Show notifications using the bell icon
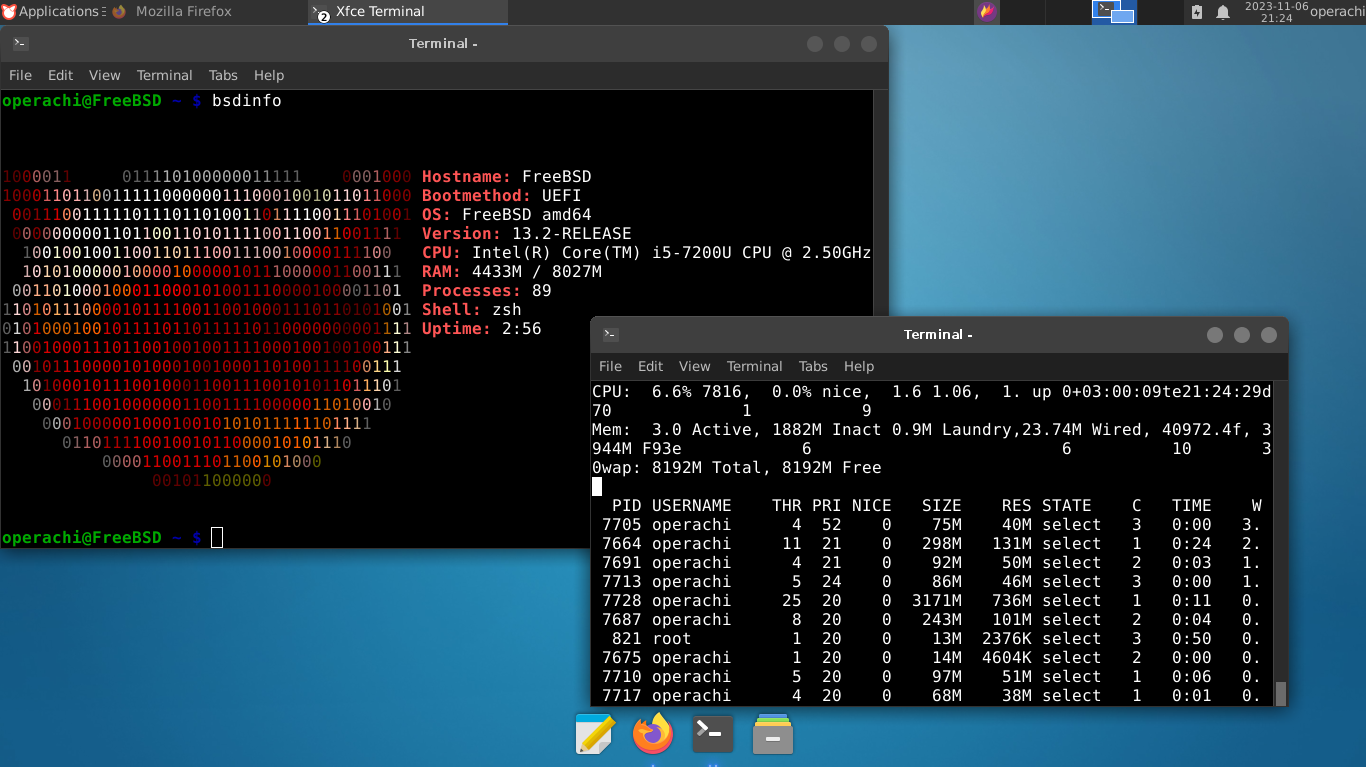The height and width of the screenshot is (767, 1366). [x=1223, y=12]
